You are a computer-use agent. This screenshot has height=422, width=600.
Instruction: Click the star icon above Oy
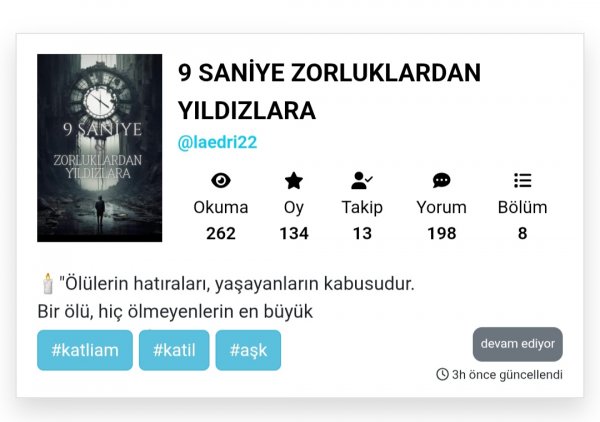point(293,180)
